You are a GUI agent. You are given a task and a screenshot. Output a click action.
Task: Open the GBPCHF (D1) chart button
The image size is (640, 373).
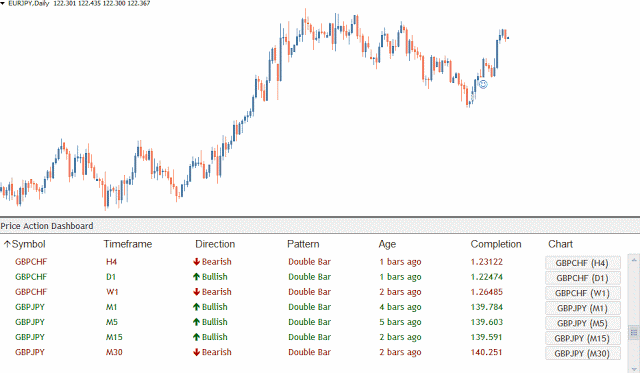point(582,278)
